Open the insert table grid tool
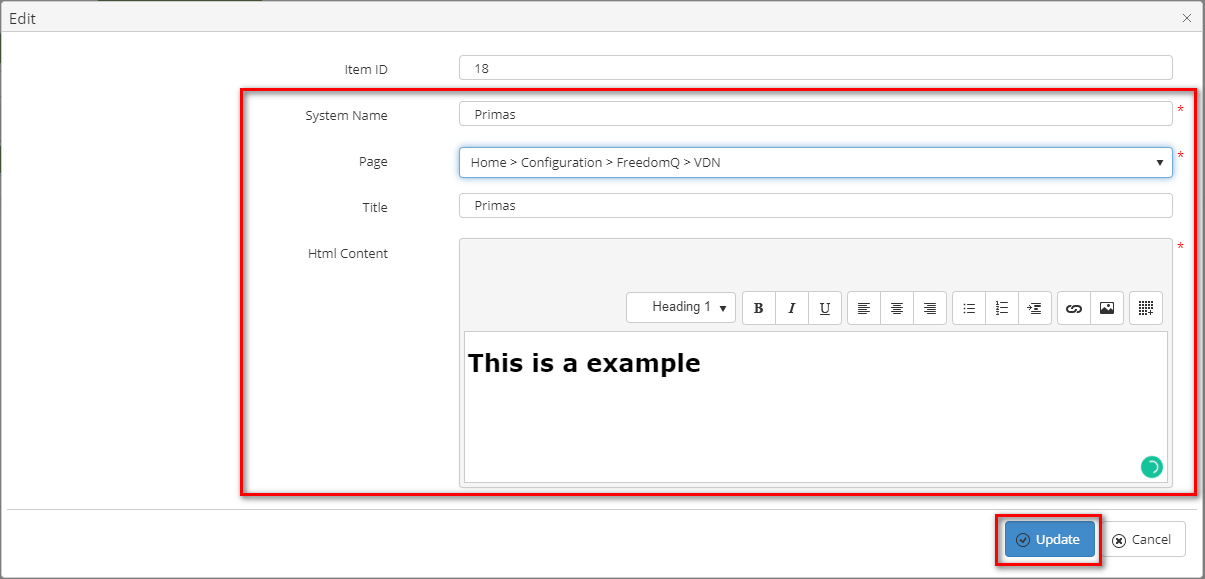 (x=1146, y=308)
